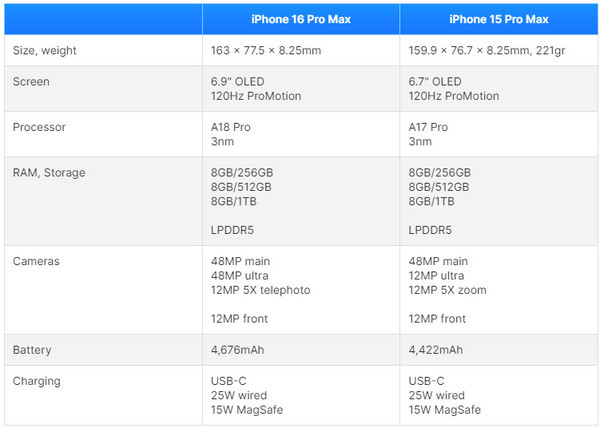Click the Processor row label
The height and width of the screenshot is (428, 600).
click(39, 127)
